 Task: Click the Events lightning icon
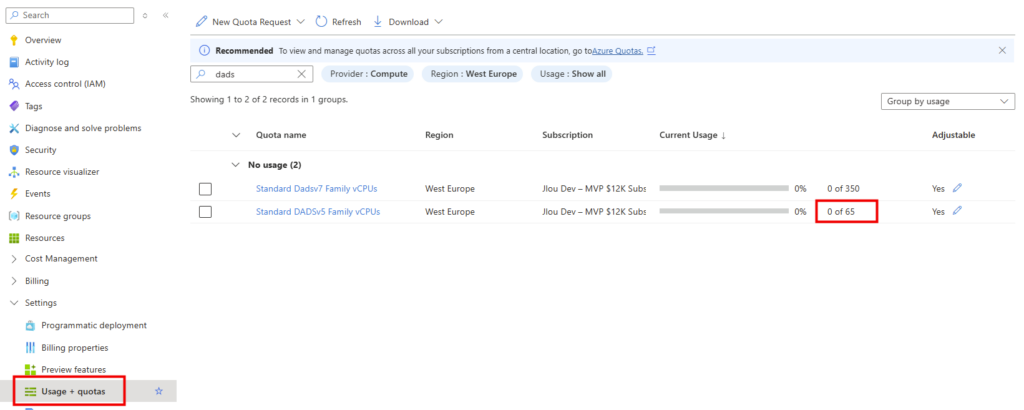click(13, 194)
